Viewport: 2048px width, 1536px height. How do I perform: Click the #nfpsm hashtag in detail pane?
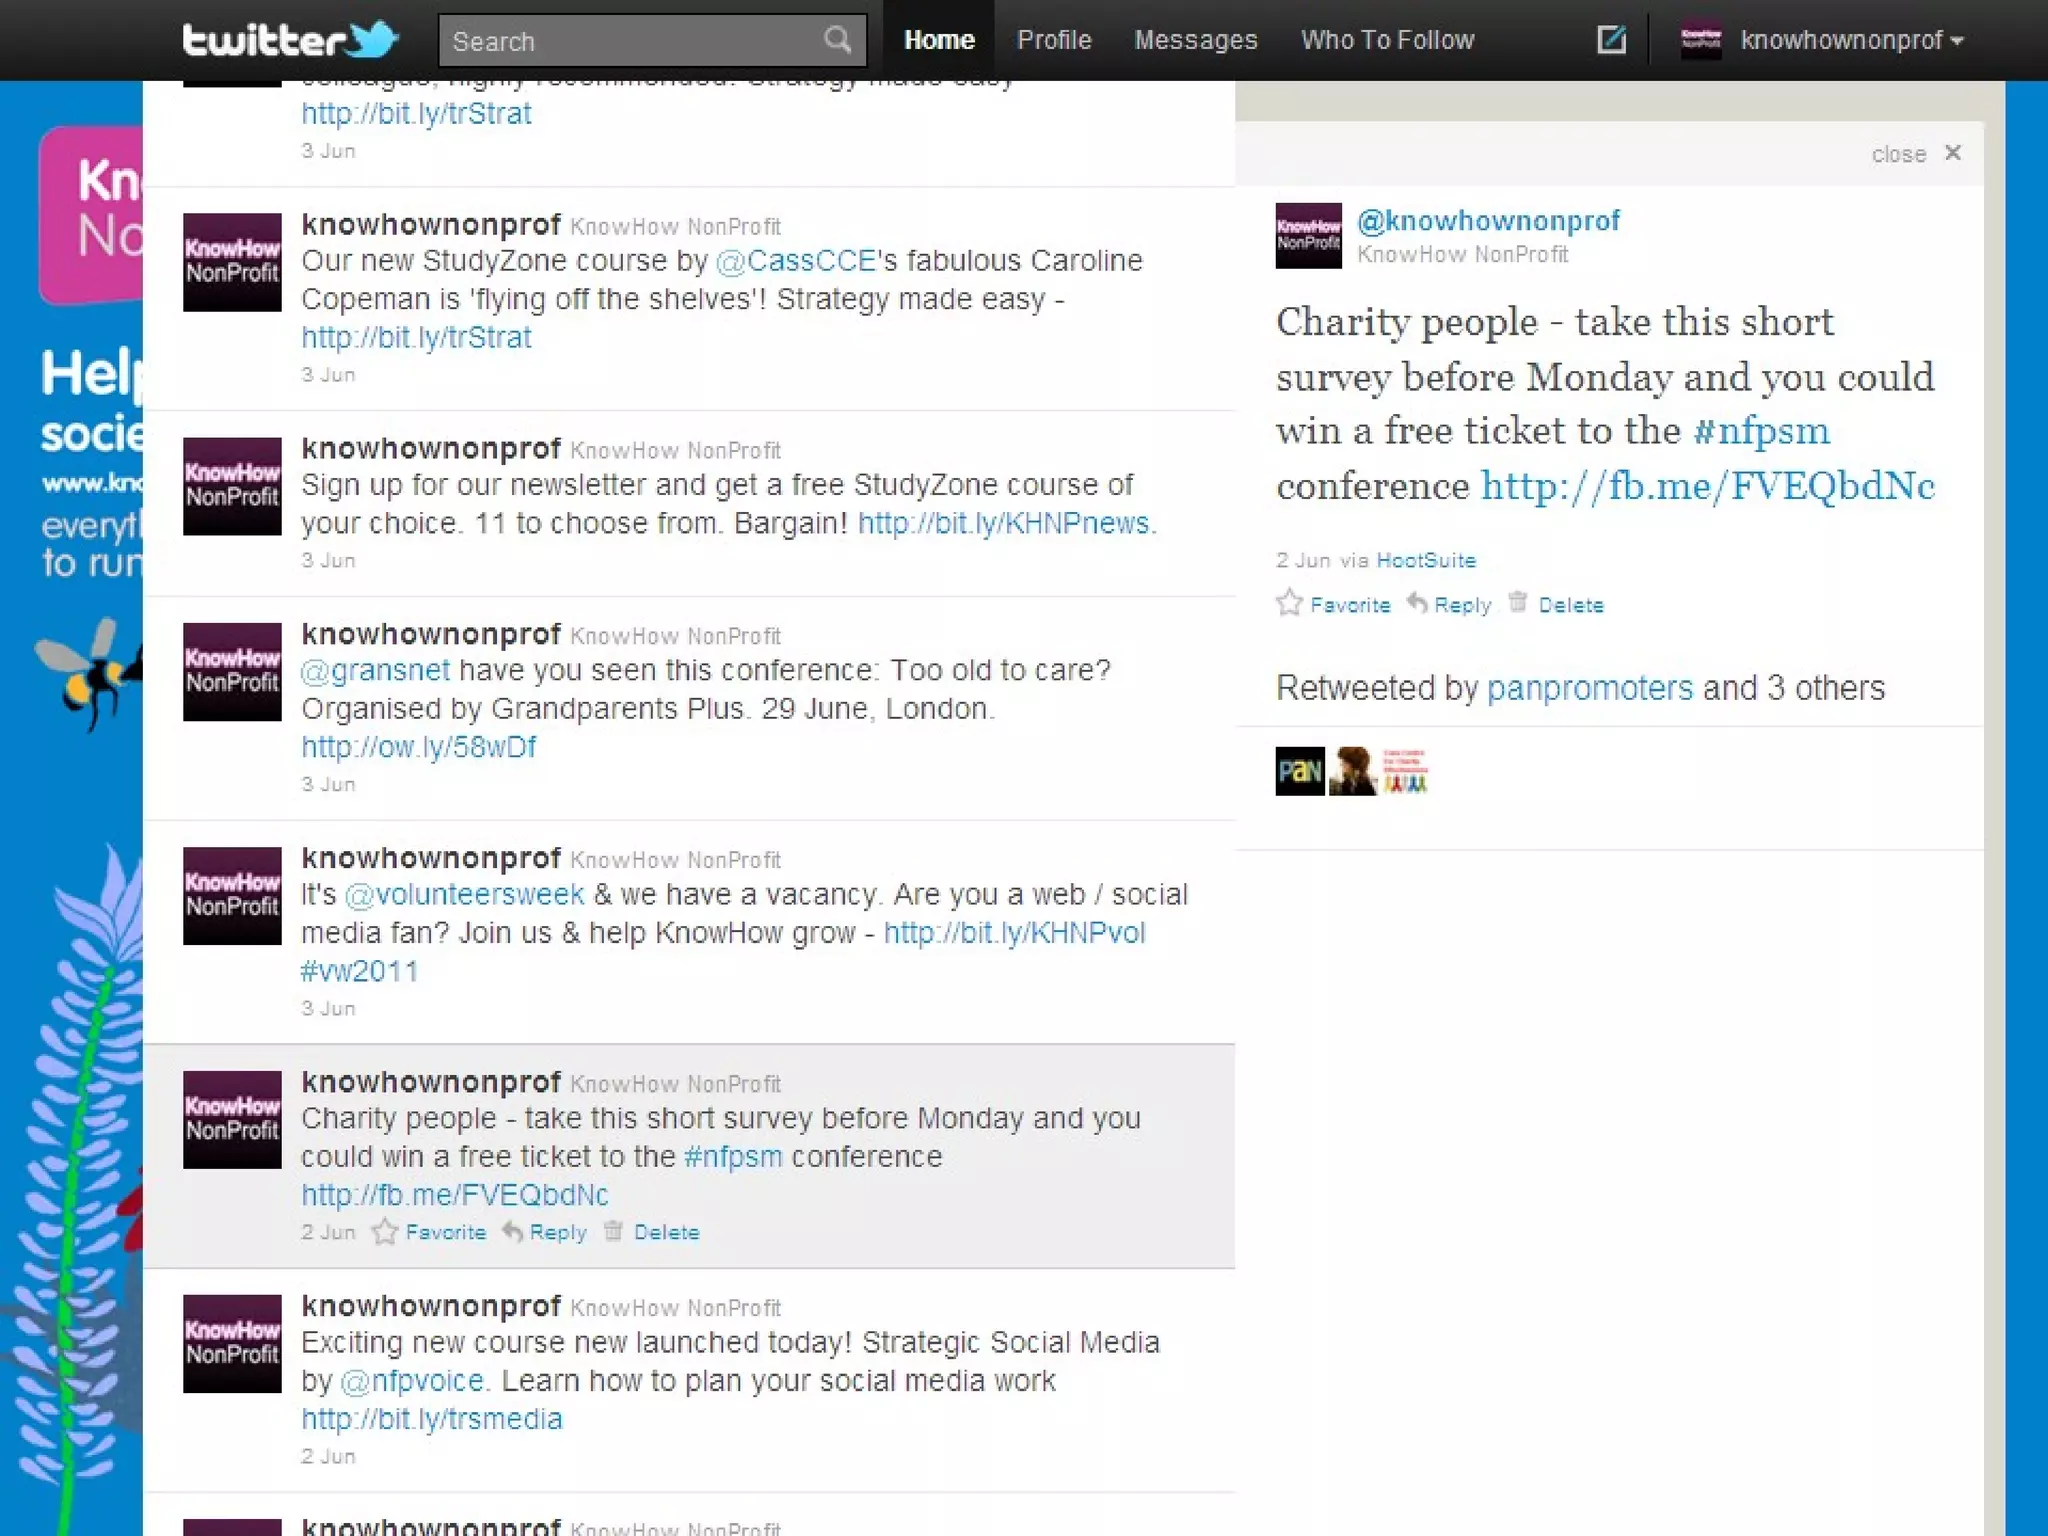pyautogui.click(x=1761, y=431)
